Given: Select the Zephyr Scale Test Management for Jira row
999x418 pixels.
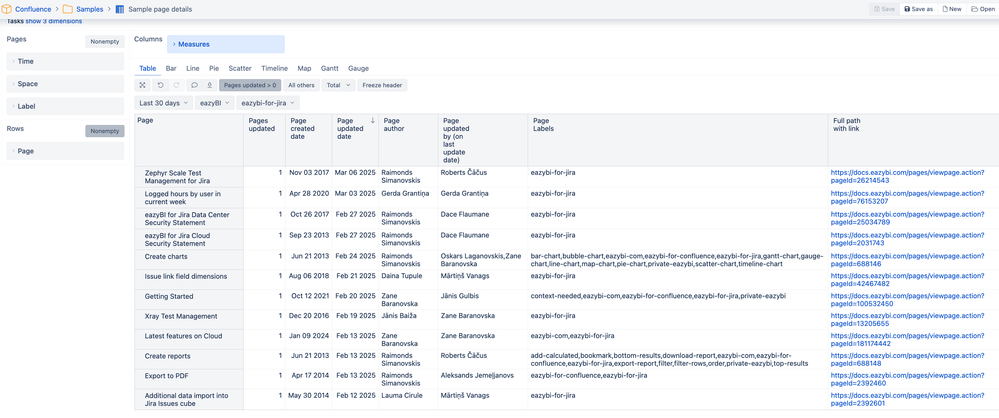Looking at the screenshot, I should click(189, 177).
